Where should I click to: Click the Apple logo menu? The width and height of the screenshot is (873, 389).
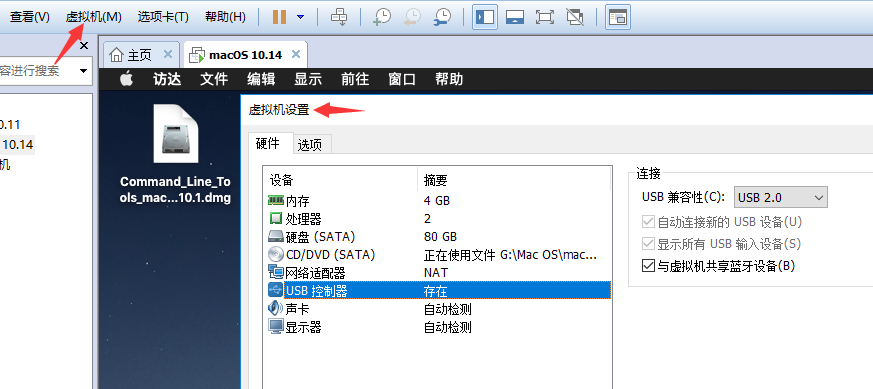[126, 80]
